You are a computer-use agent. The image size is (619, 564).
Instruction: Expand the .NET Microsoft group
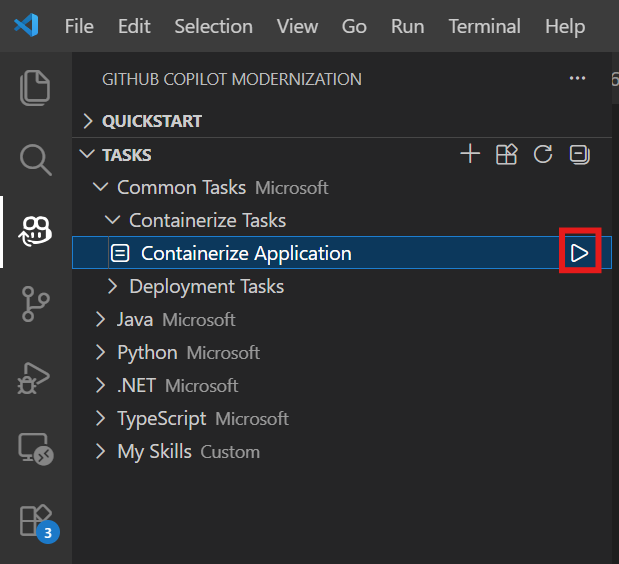[x=100, y=385]
